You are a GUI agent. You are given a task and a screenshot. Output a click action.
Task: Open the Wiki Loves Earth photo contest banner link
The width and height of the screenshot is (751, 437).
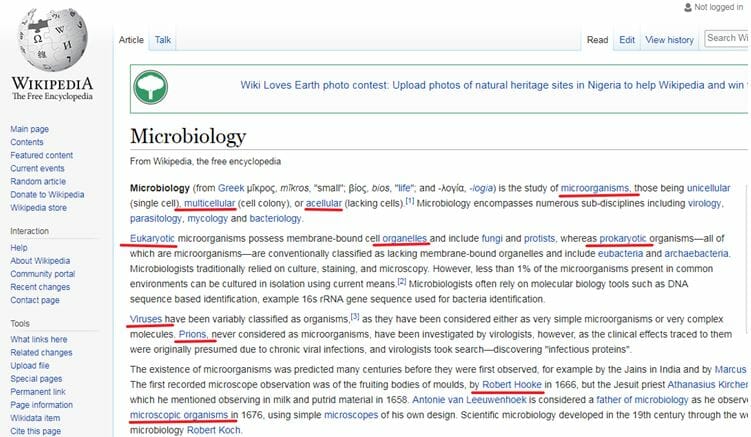(x=492, y=85)
